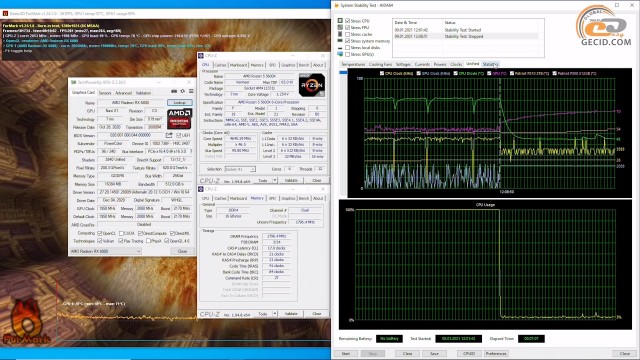Screen dimensions: 640x360
Task: Click the Stress system memory RAM icon
Action: [340, 41]
